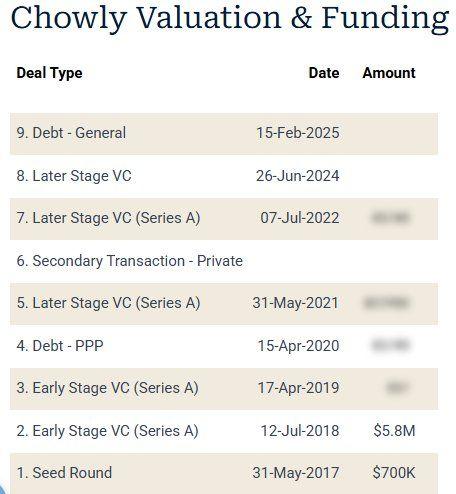Click the 26-Jun-2024 date cell
This screenshot has height=494, width=456.
tap(298, 176)
